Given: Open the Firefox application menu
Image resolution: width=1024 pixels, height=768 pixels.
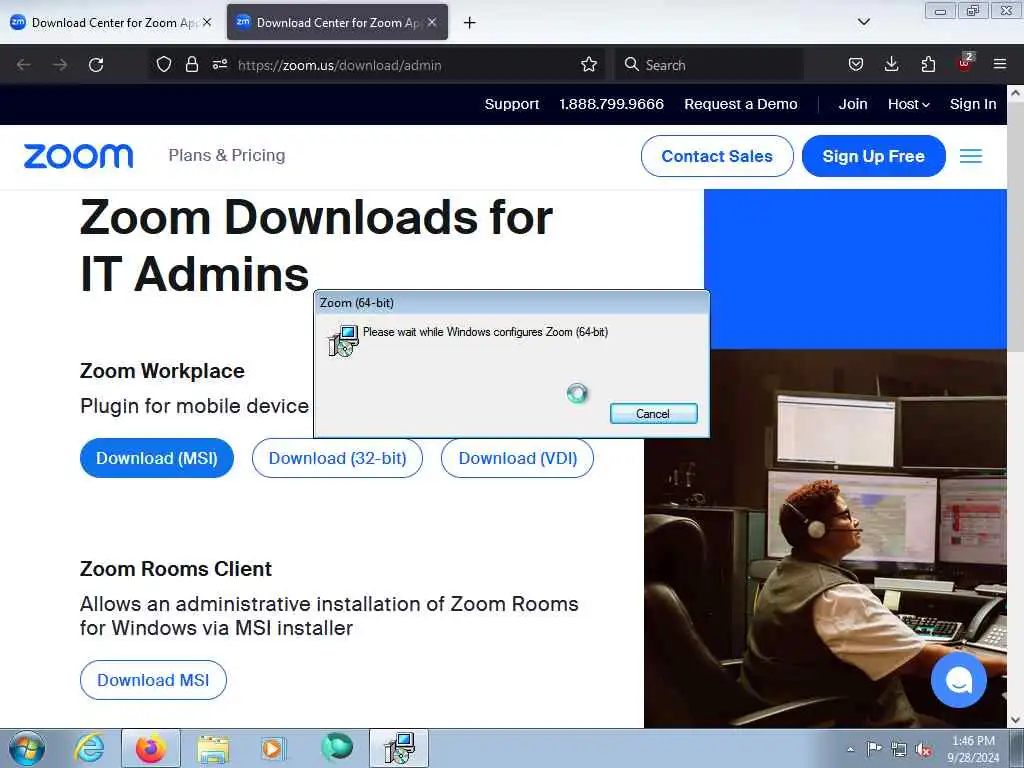Looking at the screenshot, I should (1000, 64).
